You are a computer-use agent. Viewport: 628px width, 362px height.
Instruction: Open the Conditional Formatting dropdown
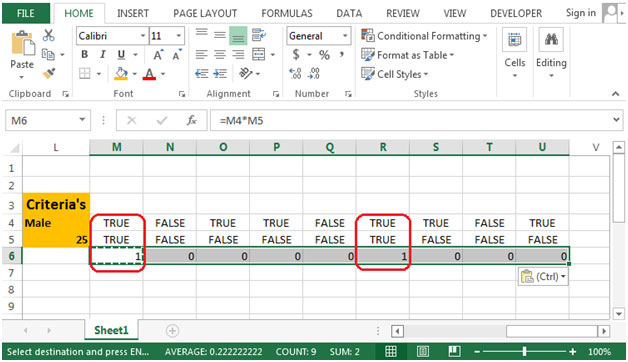click(424, 36)
